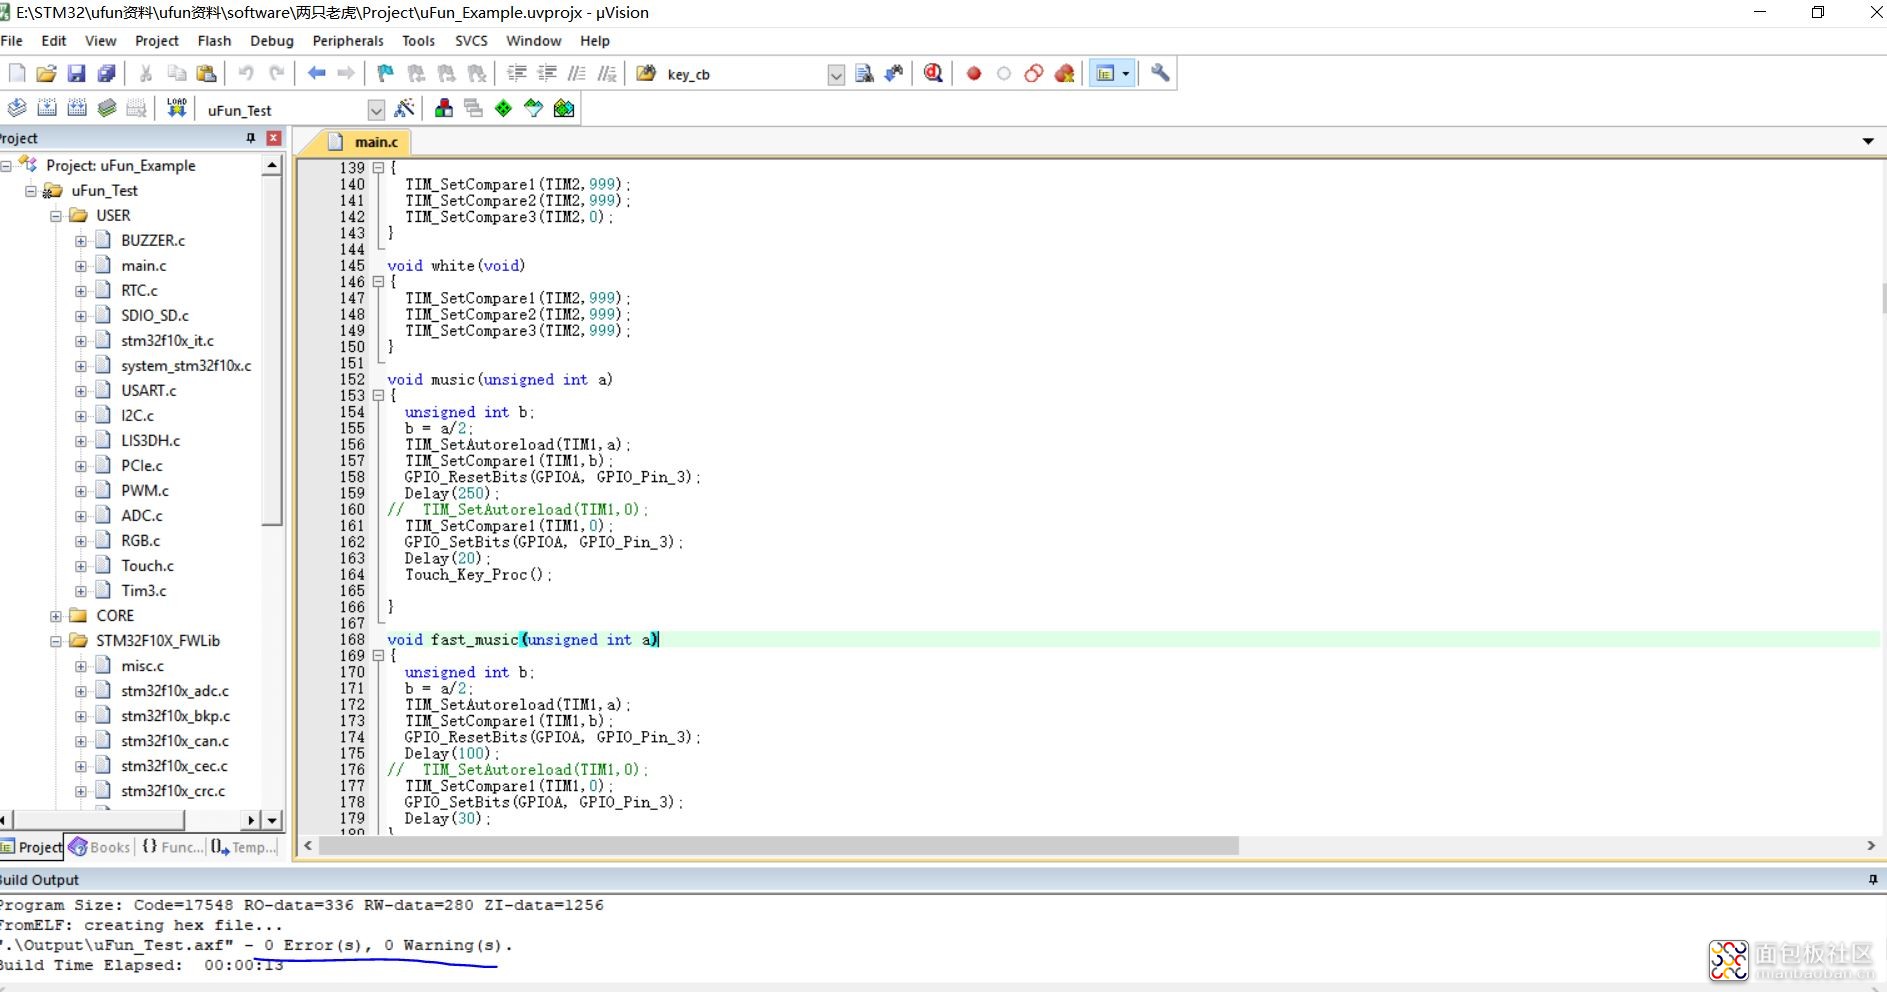Save all files icon
Image resolution: width=1887 pixels, height=992 pixels.
pos(106,73)
